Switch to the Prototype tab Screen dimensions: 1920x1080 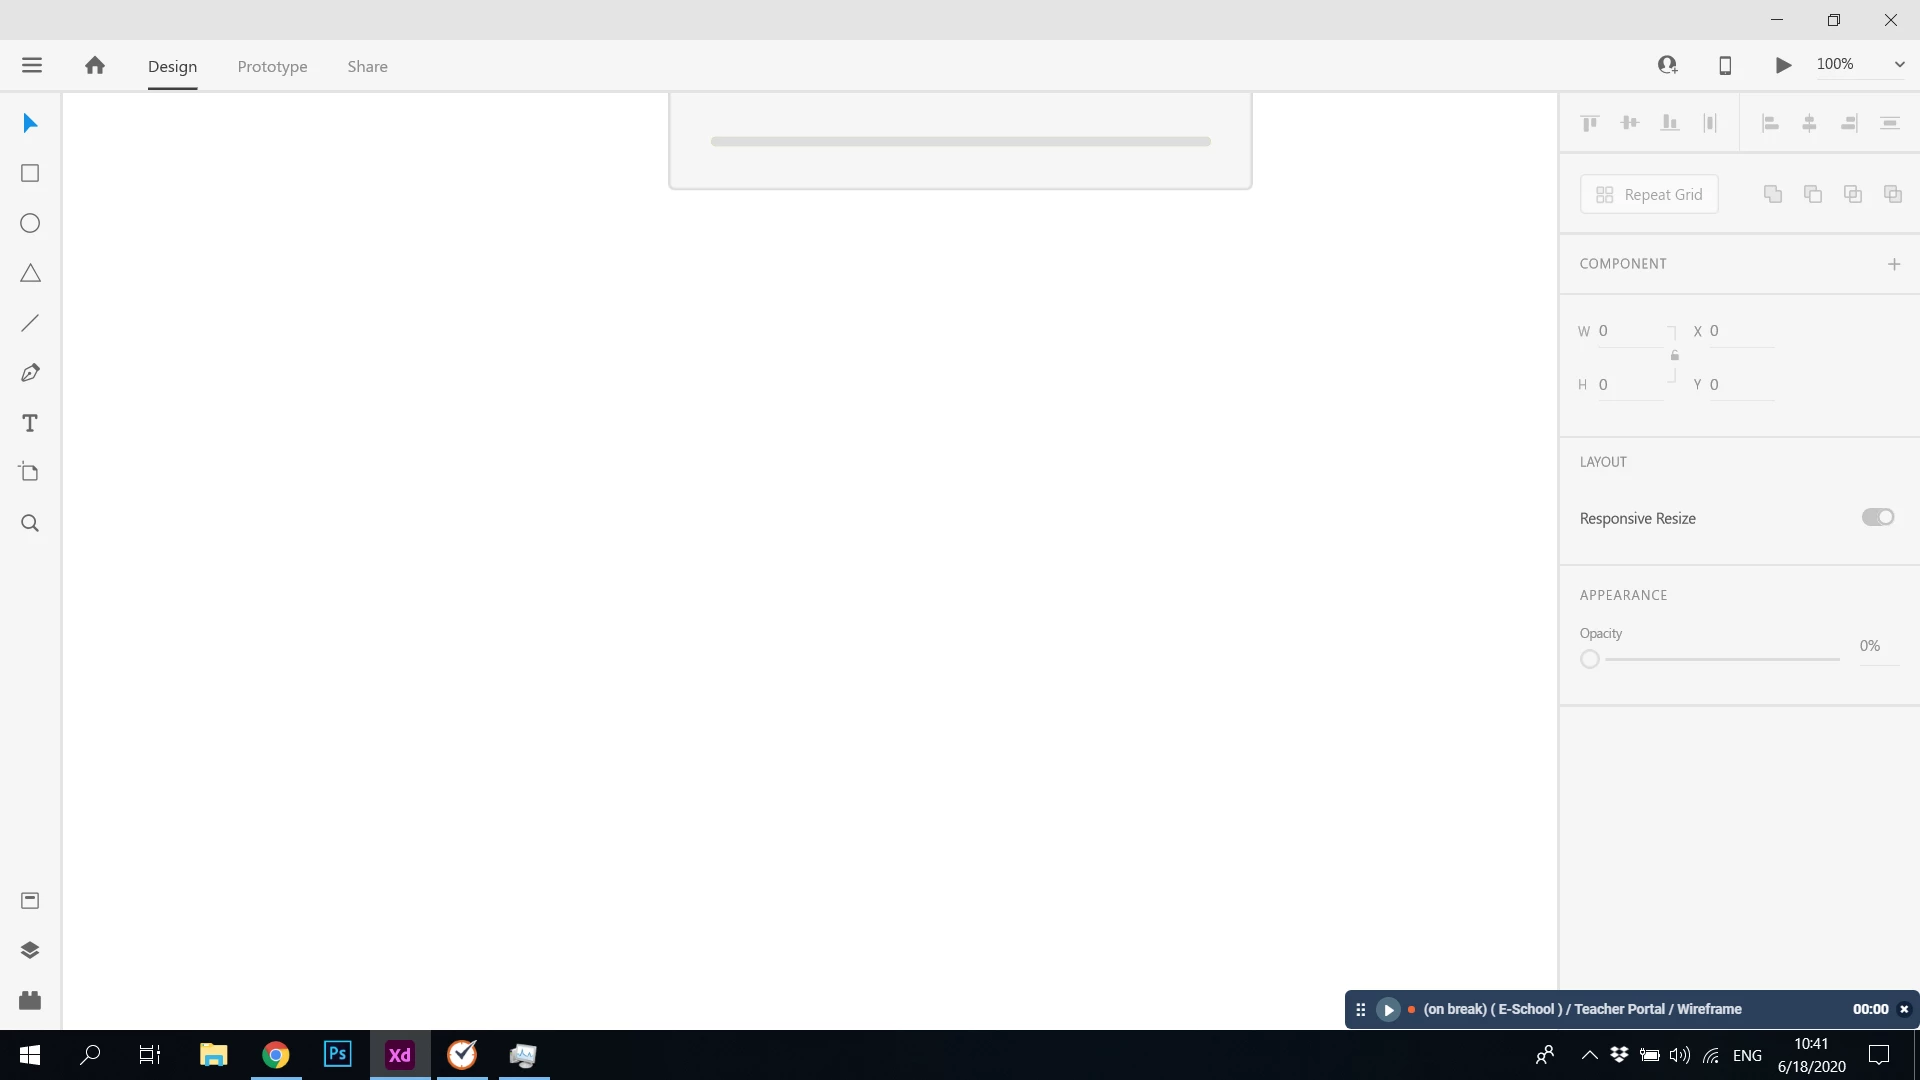pos(272,66)
